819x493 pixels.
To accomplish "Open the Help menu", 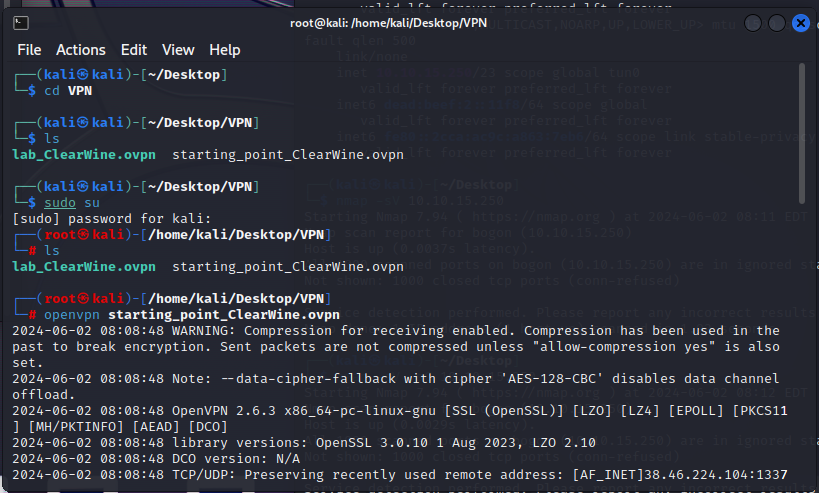I will 225,50.
